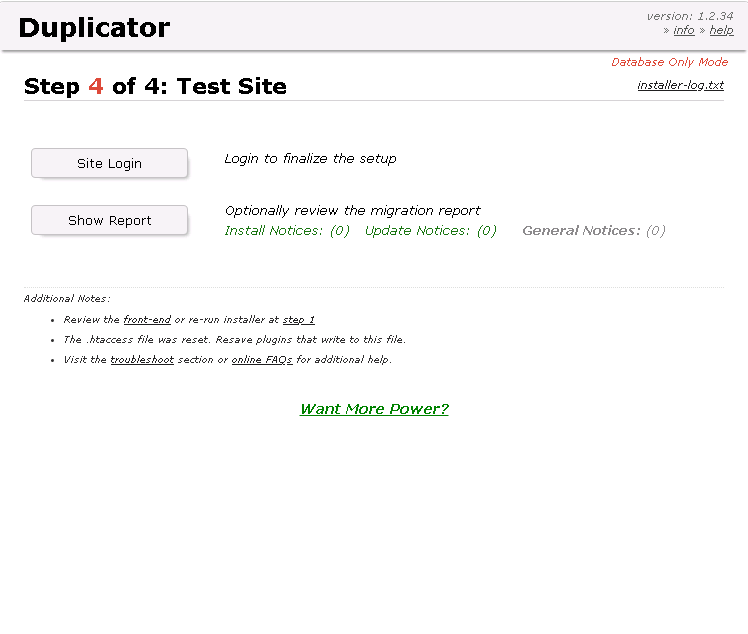Viewport: 748px width, 634px height.
Task: Re-run the installer via the step 1 link
Action: 298,320
